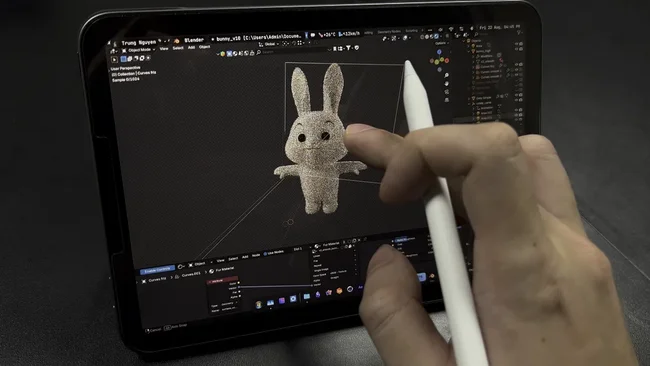Image resolution: width=650 pixels, height=366 pixels.
Task: Toggle perspective/orthographic grid icon in viewport
Action: coord(446,100)
